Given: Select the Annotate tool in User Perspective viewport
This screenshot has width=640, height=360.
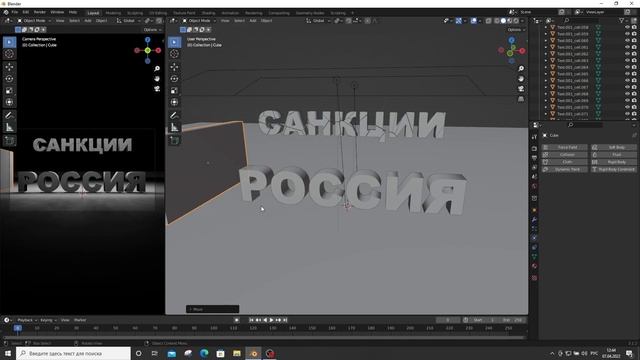Looking at the screenshot, I should tap(174, 116).
